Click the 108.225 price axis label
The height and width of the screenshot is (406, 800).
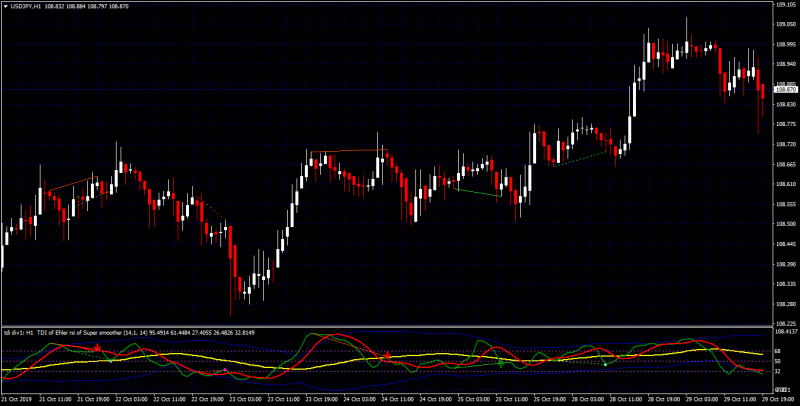786,324
